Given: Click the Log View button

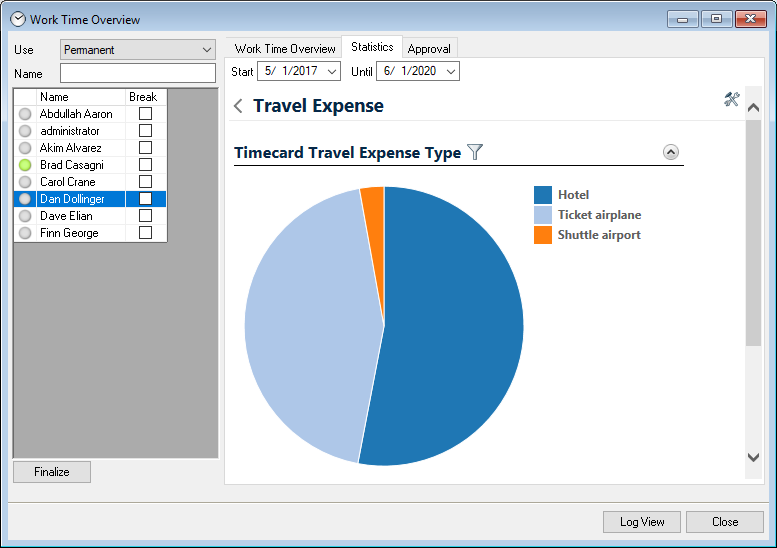Looking at the screenshot, I should pos(641,522).
